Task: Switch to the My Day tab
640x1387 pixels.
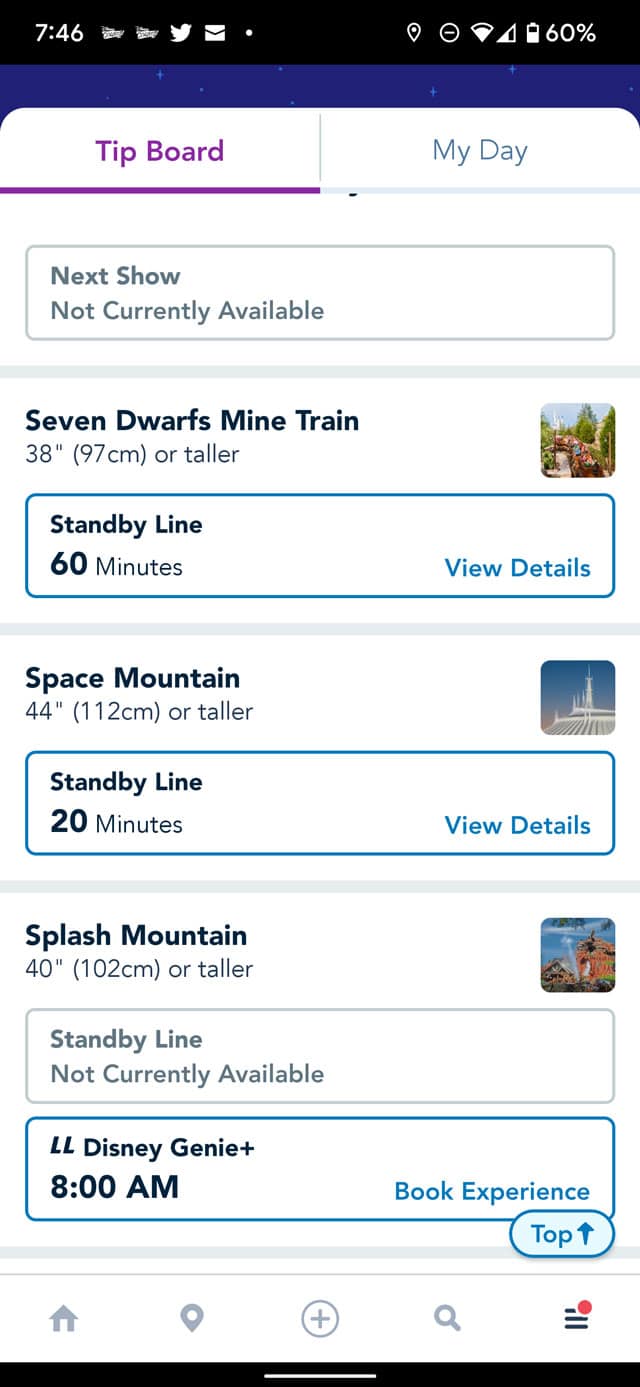Action: tap(480, 151)
